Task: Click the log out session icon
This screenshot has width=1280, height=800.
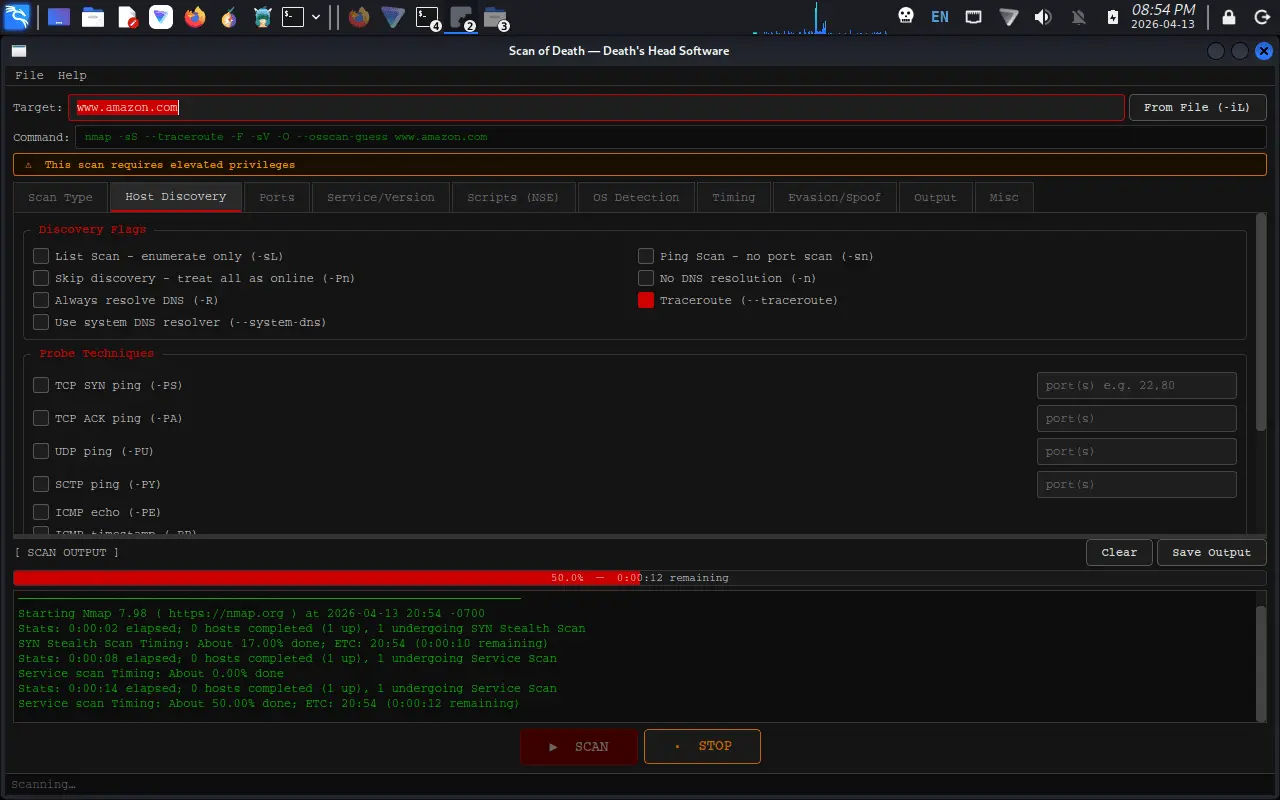Action: [1260, 16]
